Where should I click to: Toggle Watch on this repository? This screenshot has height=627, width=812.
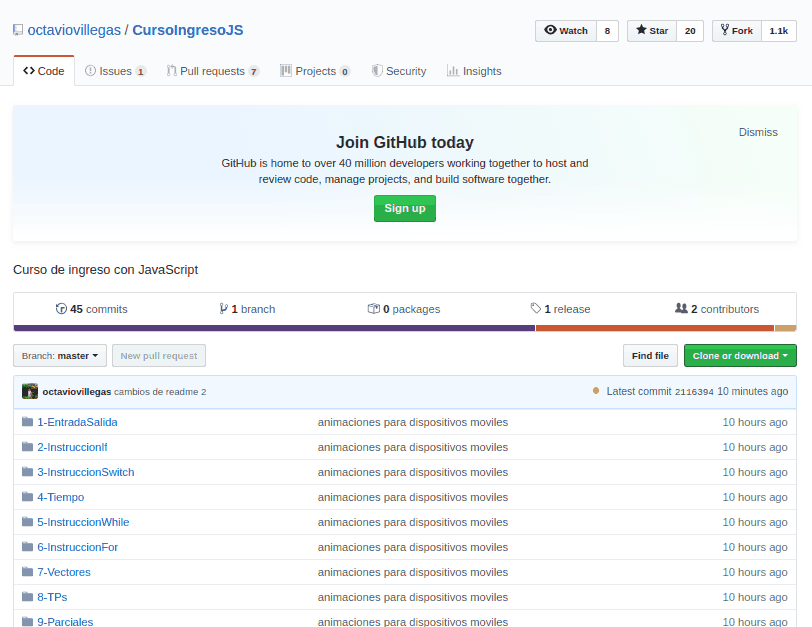point(566,31)
